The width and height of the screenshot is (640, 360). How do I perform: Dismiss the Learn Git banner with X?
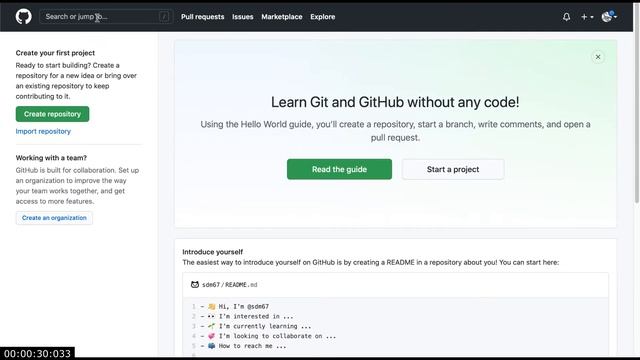[x=598, y=57]
